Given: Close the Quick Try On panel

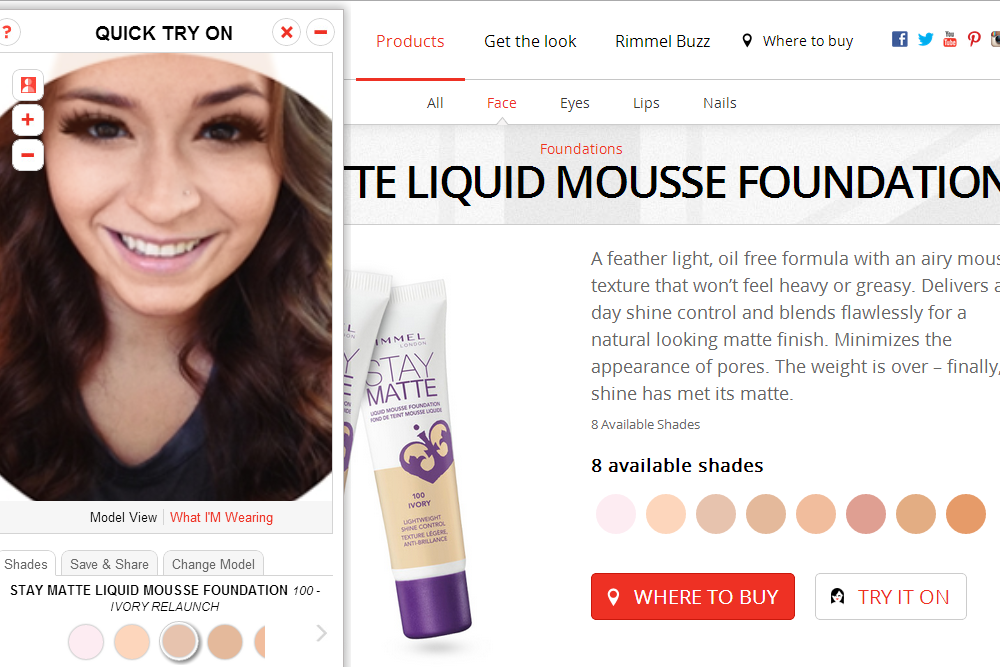Looking at the screenshot, I should tap(286, 32).
